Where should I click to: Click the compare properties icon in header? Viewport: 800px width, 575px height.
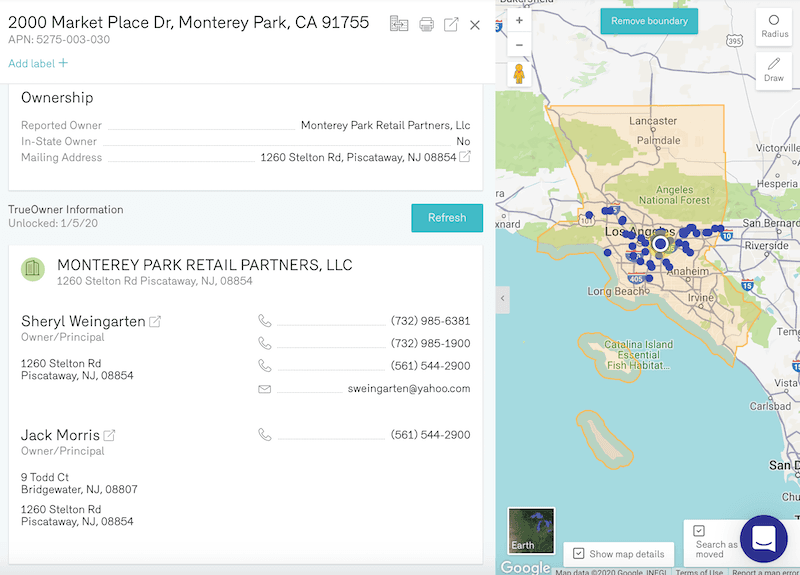399,24
